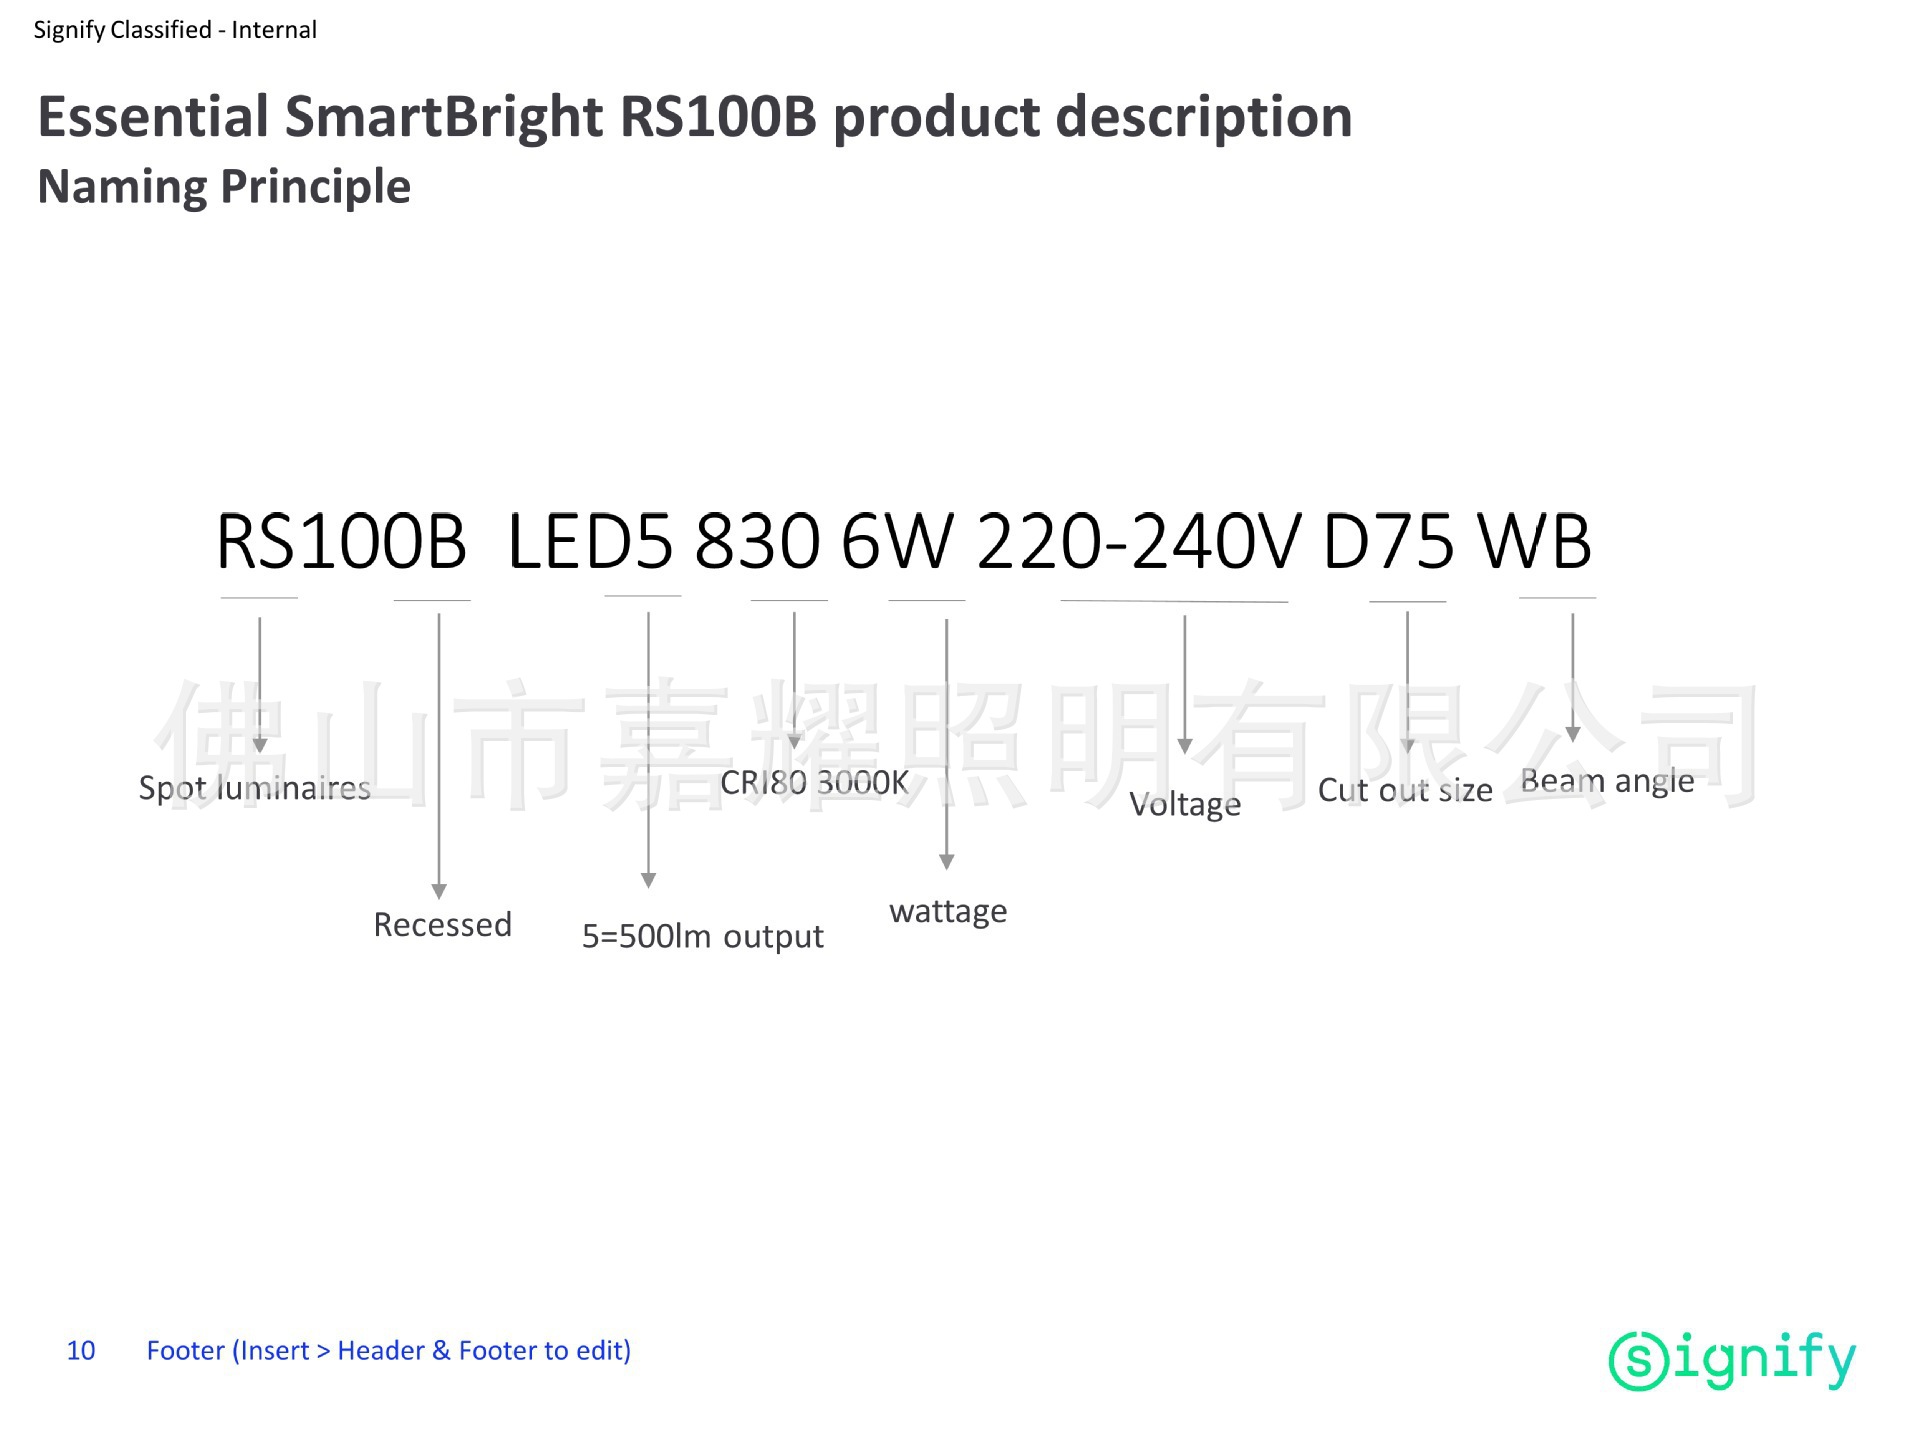Screen dimensions: 1920x1440
Task: Click the "Signify Classified - Internal" header text
Action: [175, 30]
